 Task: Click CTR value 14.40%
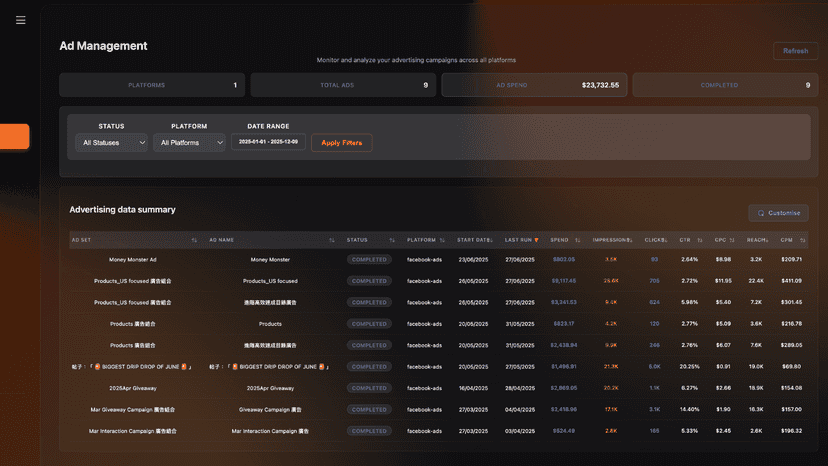pyautogui.click(x=689, y=409)
